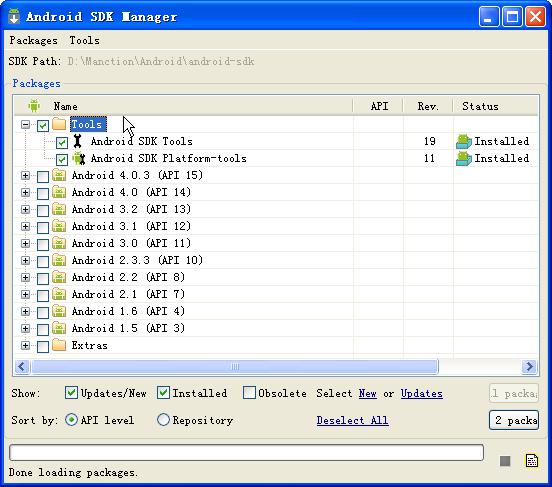This screenshot has width=552, height=487.
Task: Click the scroll right arrow of the package list
Action: tap(529, 367)
